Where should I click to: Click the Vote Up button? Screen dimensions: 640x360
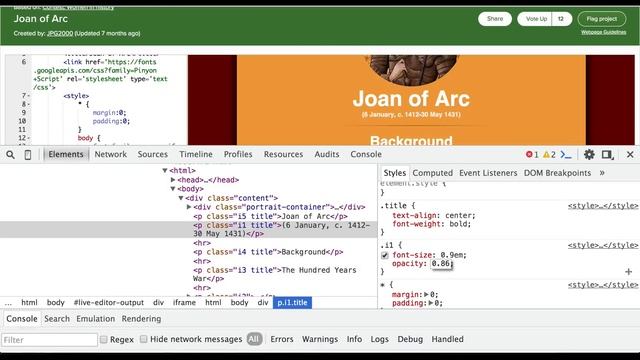click(536, 19)
